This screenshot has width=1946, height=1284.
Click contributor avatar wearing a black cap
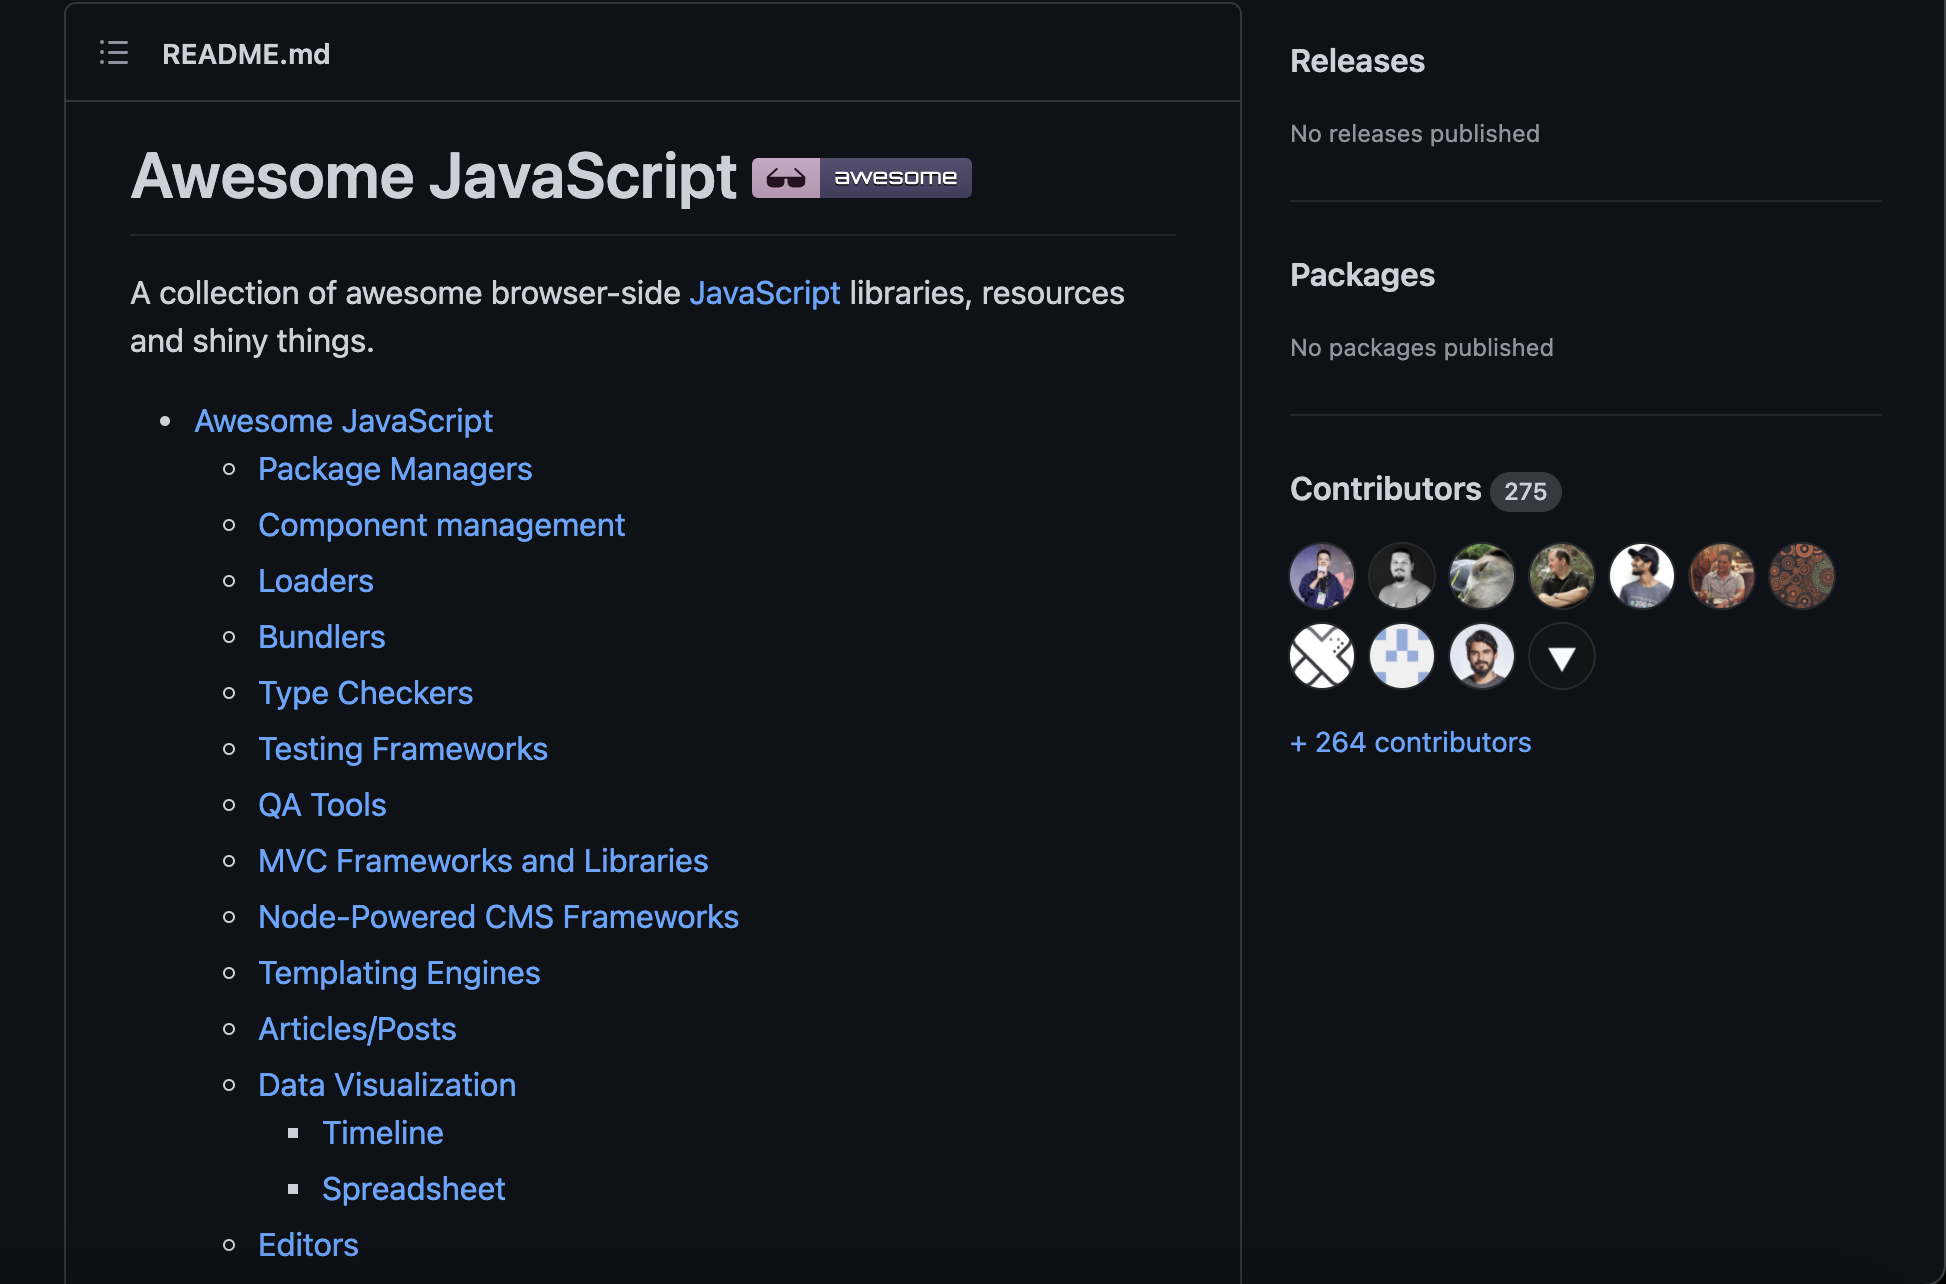(1642, 576)
